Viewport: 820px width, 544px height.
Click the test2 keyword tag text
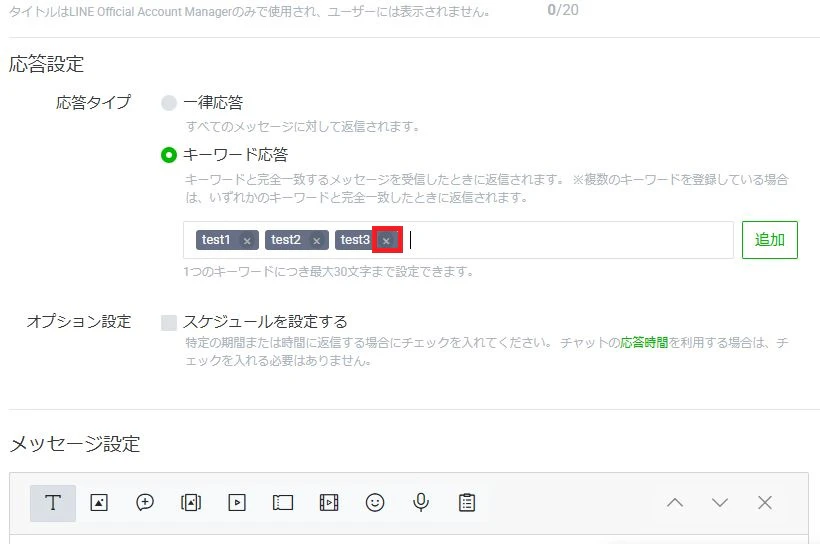tap(286, 240)
